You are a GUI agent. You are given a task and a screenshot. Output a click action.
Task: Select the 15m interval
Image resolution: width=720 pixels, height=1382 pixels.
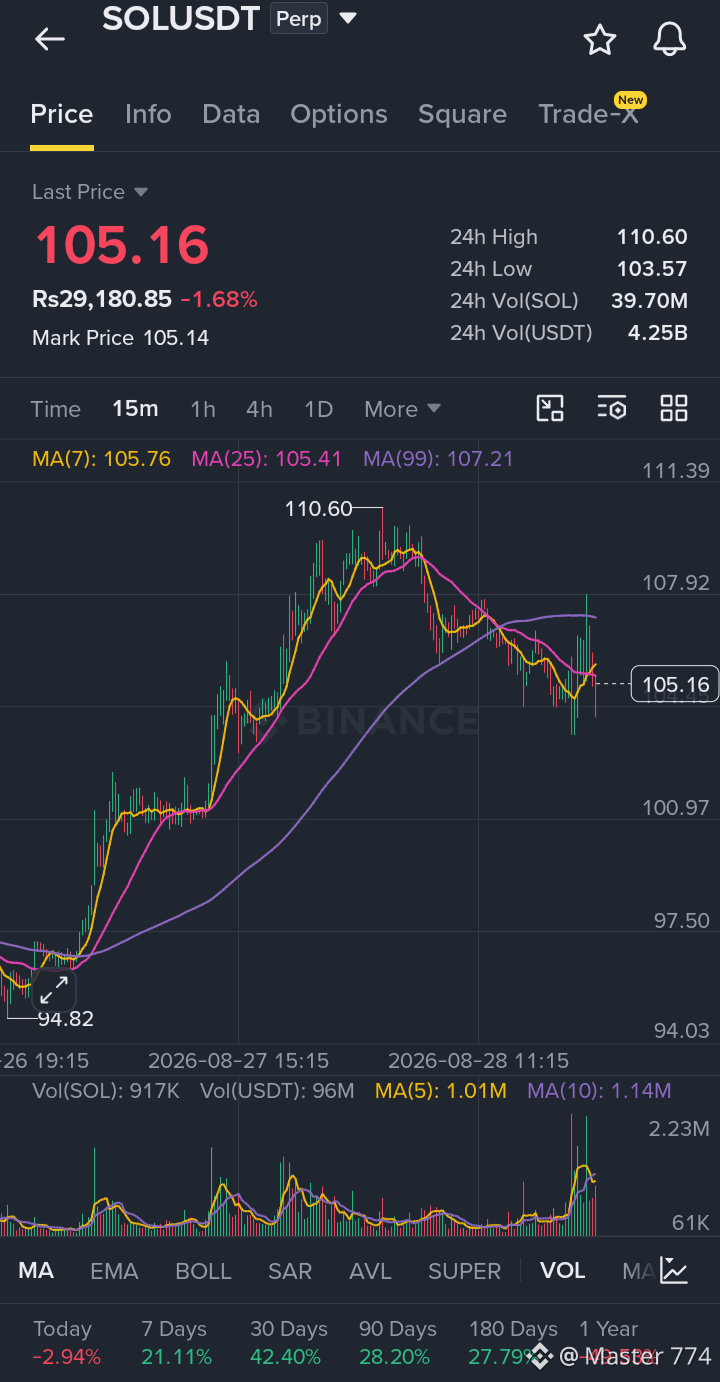[x=135, y=409]
